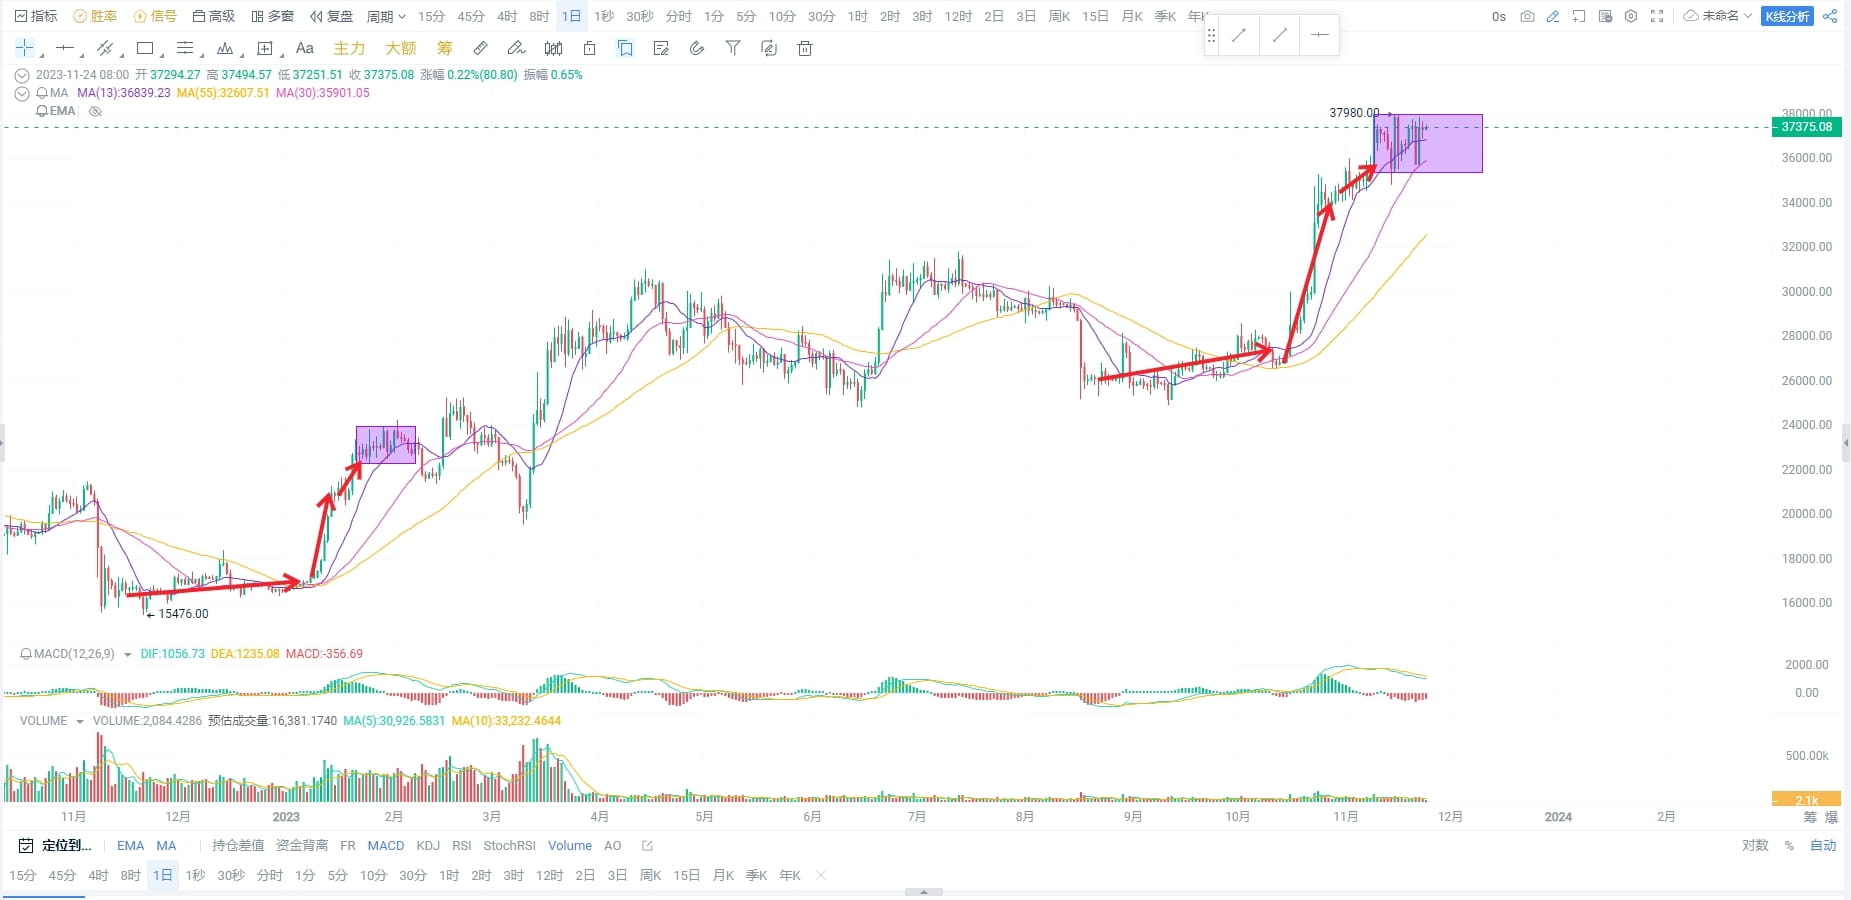
Task: Select the horizontal line drawing tool
Action: pyautogui.click(x=64, y=48)
